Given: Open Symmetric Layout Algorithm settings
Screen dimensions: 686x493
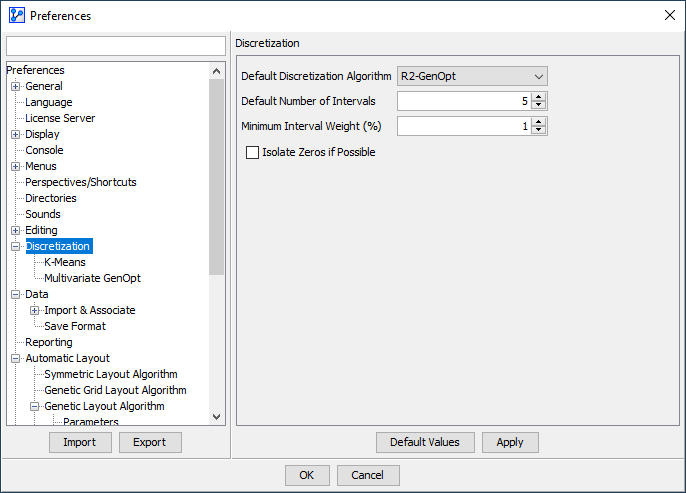Looking at the screenshot, I should coord(111,374).
